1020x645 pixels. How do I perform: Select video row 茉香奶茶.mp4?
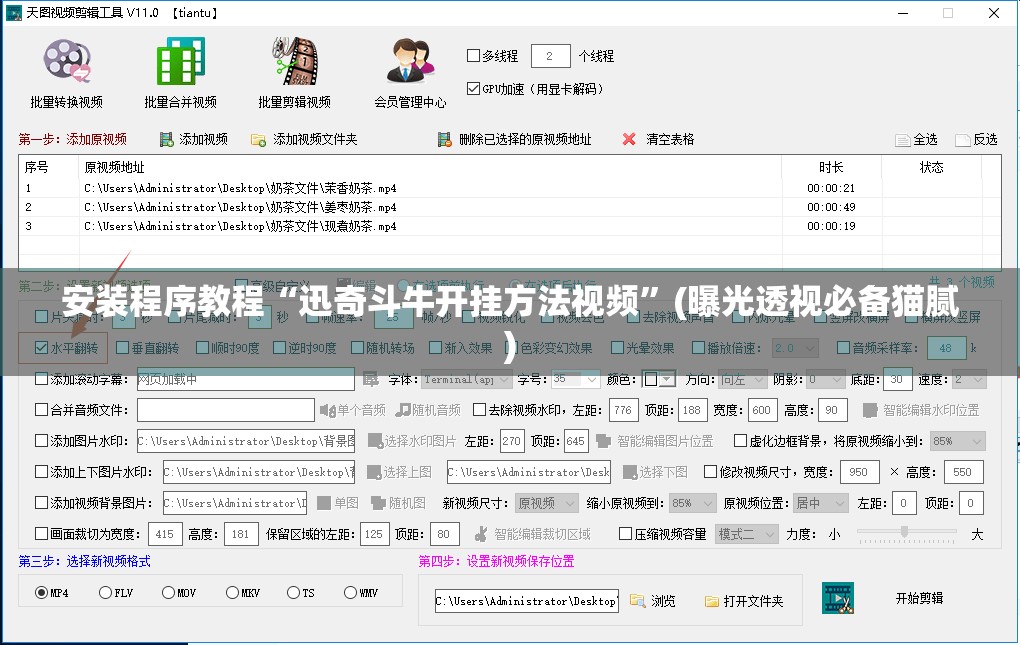[x=509, y=188]
